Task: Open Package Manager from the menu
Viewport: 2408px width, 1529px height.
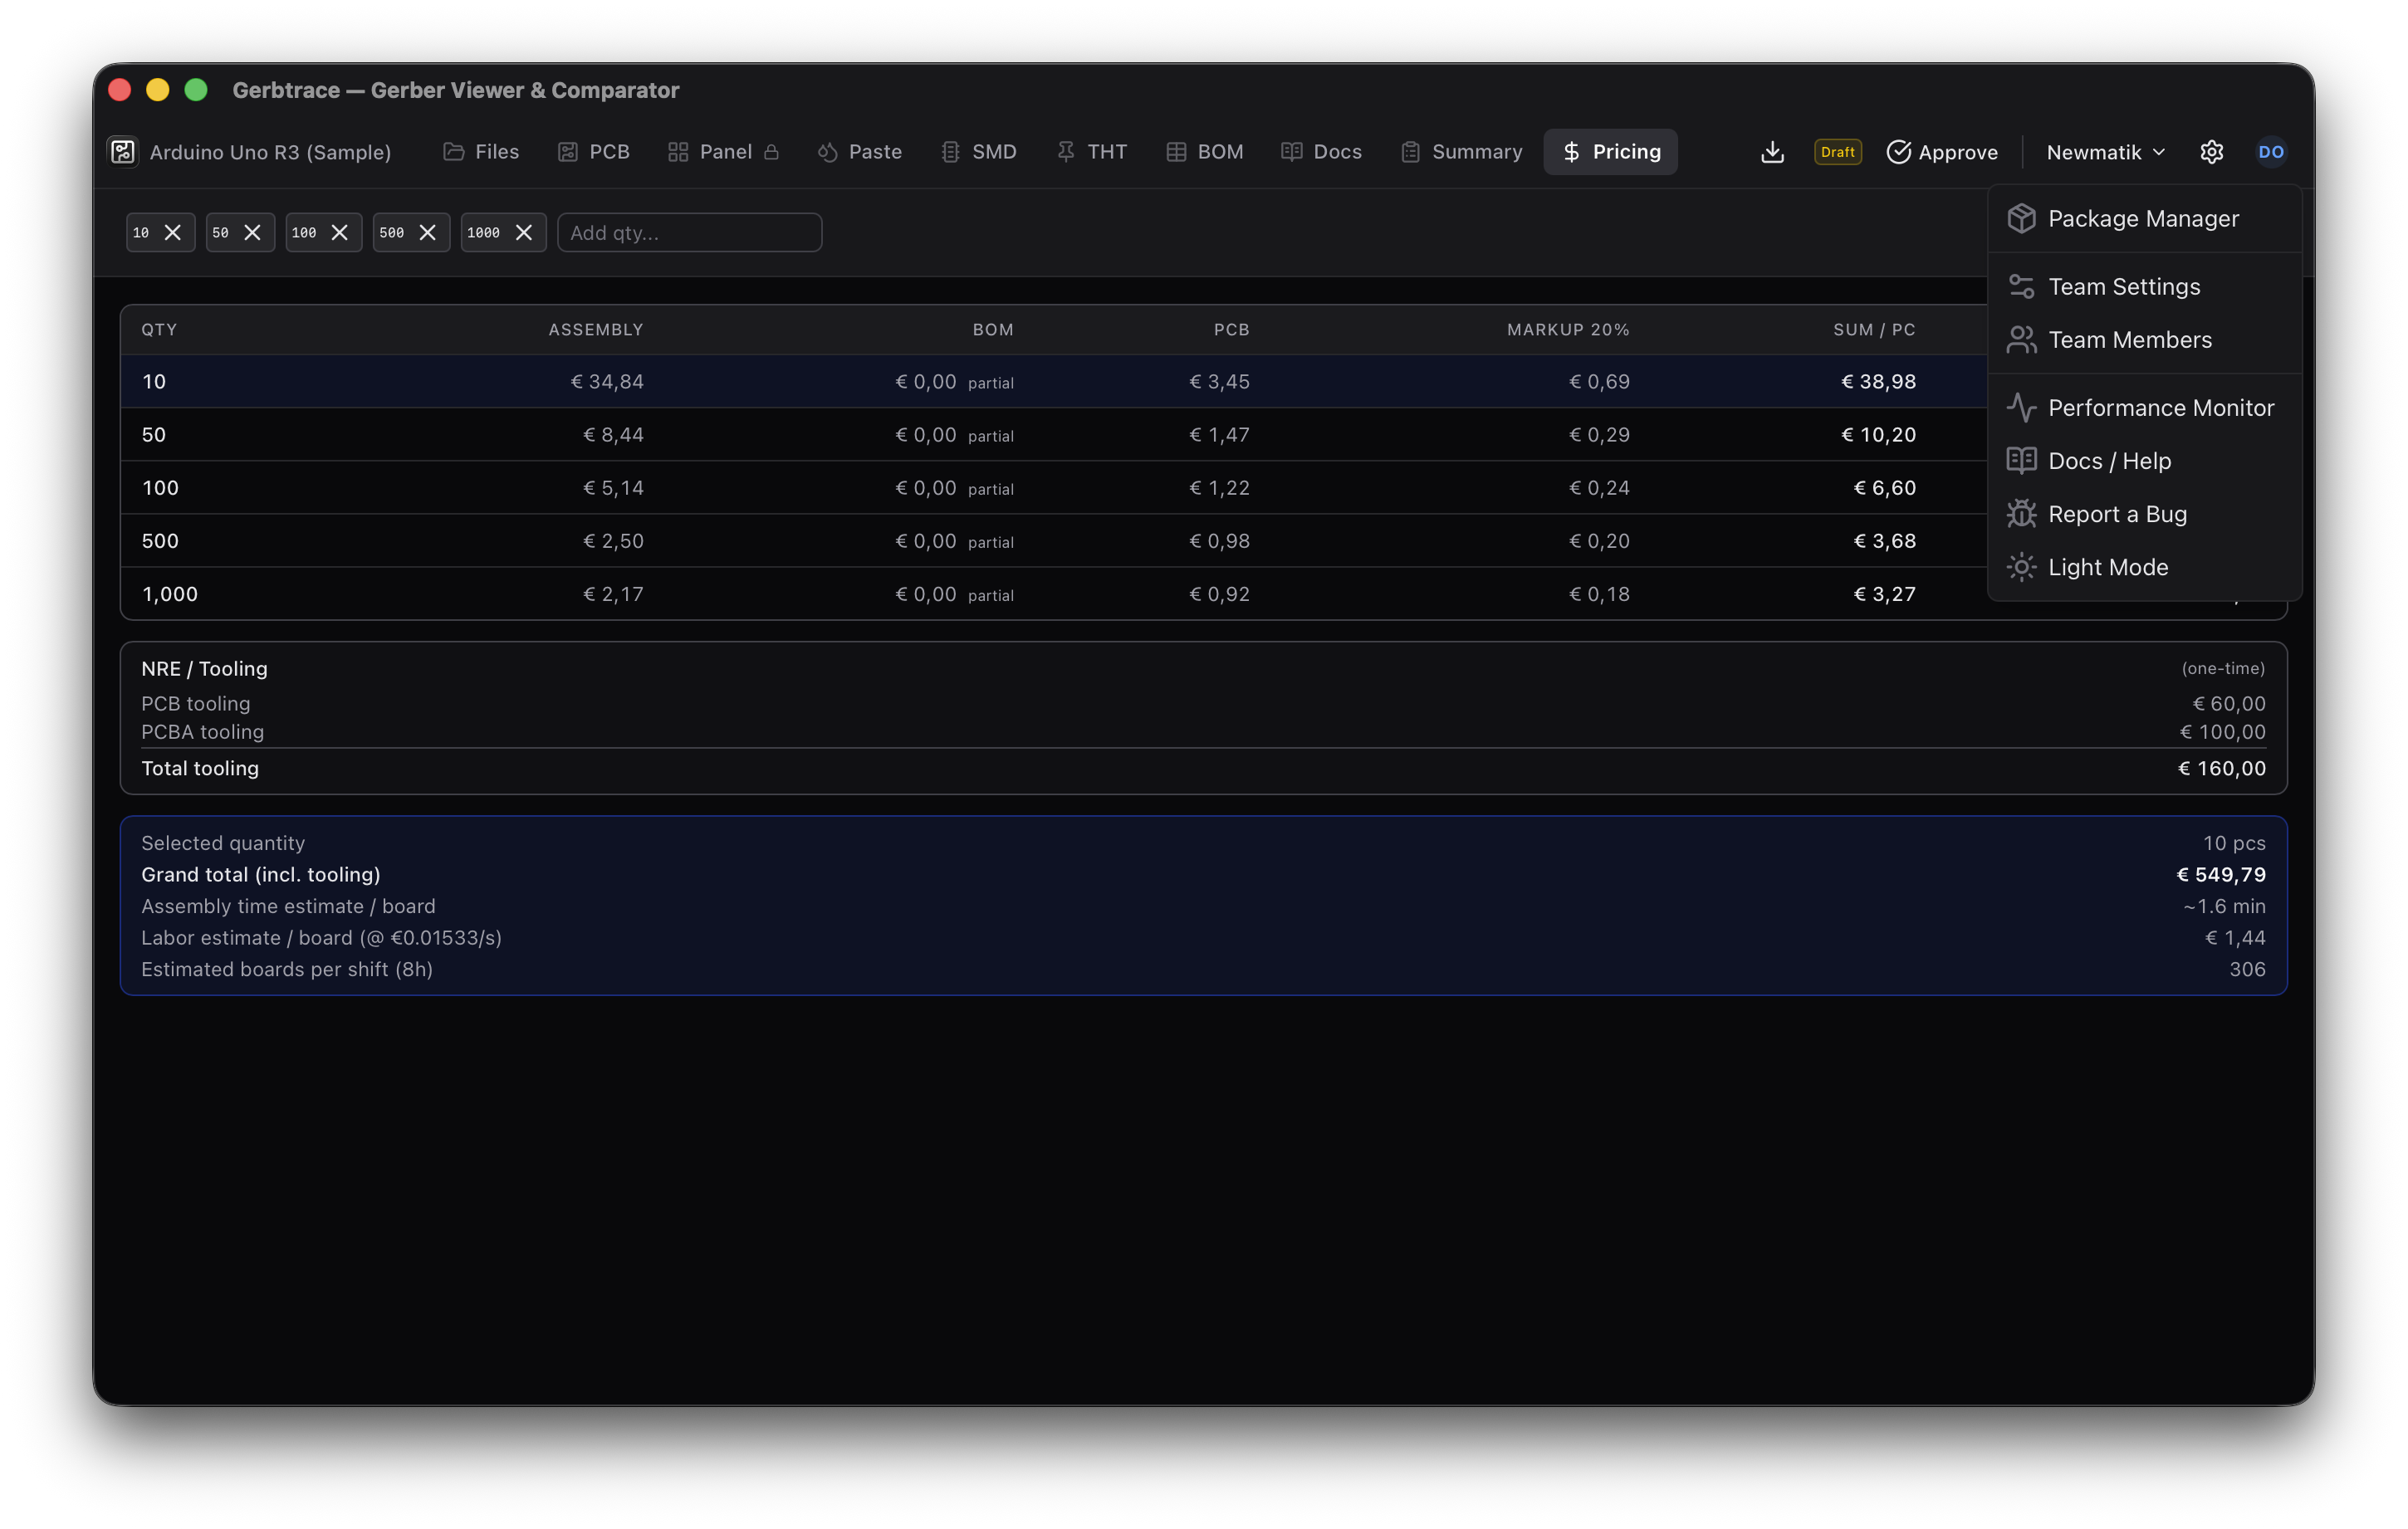Action: [x=2144, y=218]
